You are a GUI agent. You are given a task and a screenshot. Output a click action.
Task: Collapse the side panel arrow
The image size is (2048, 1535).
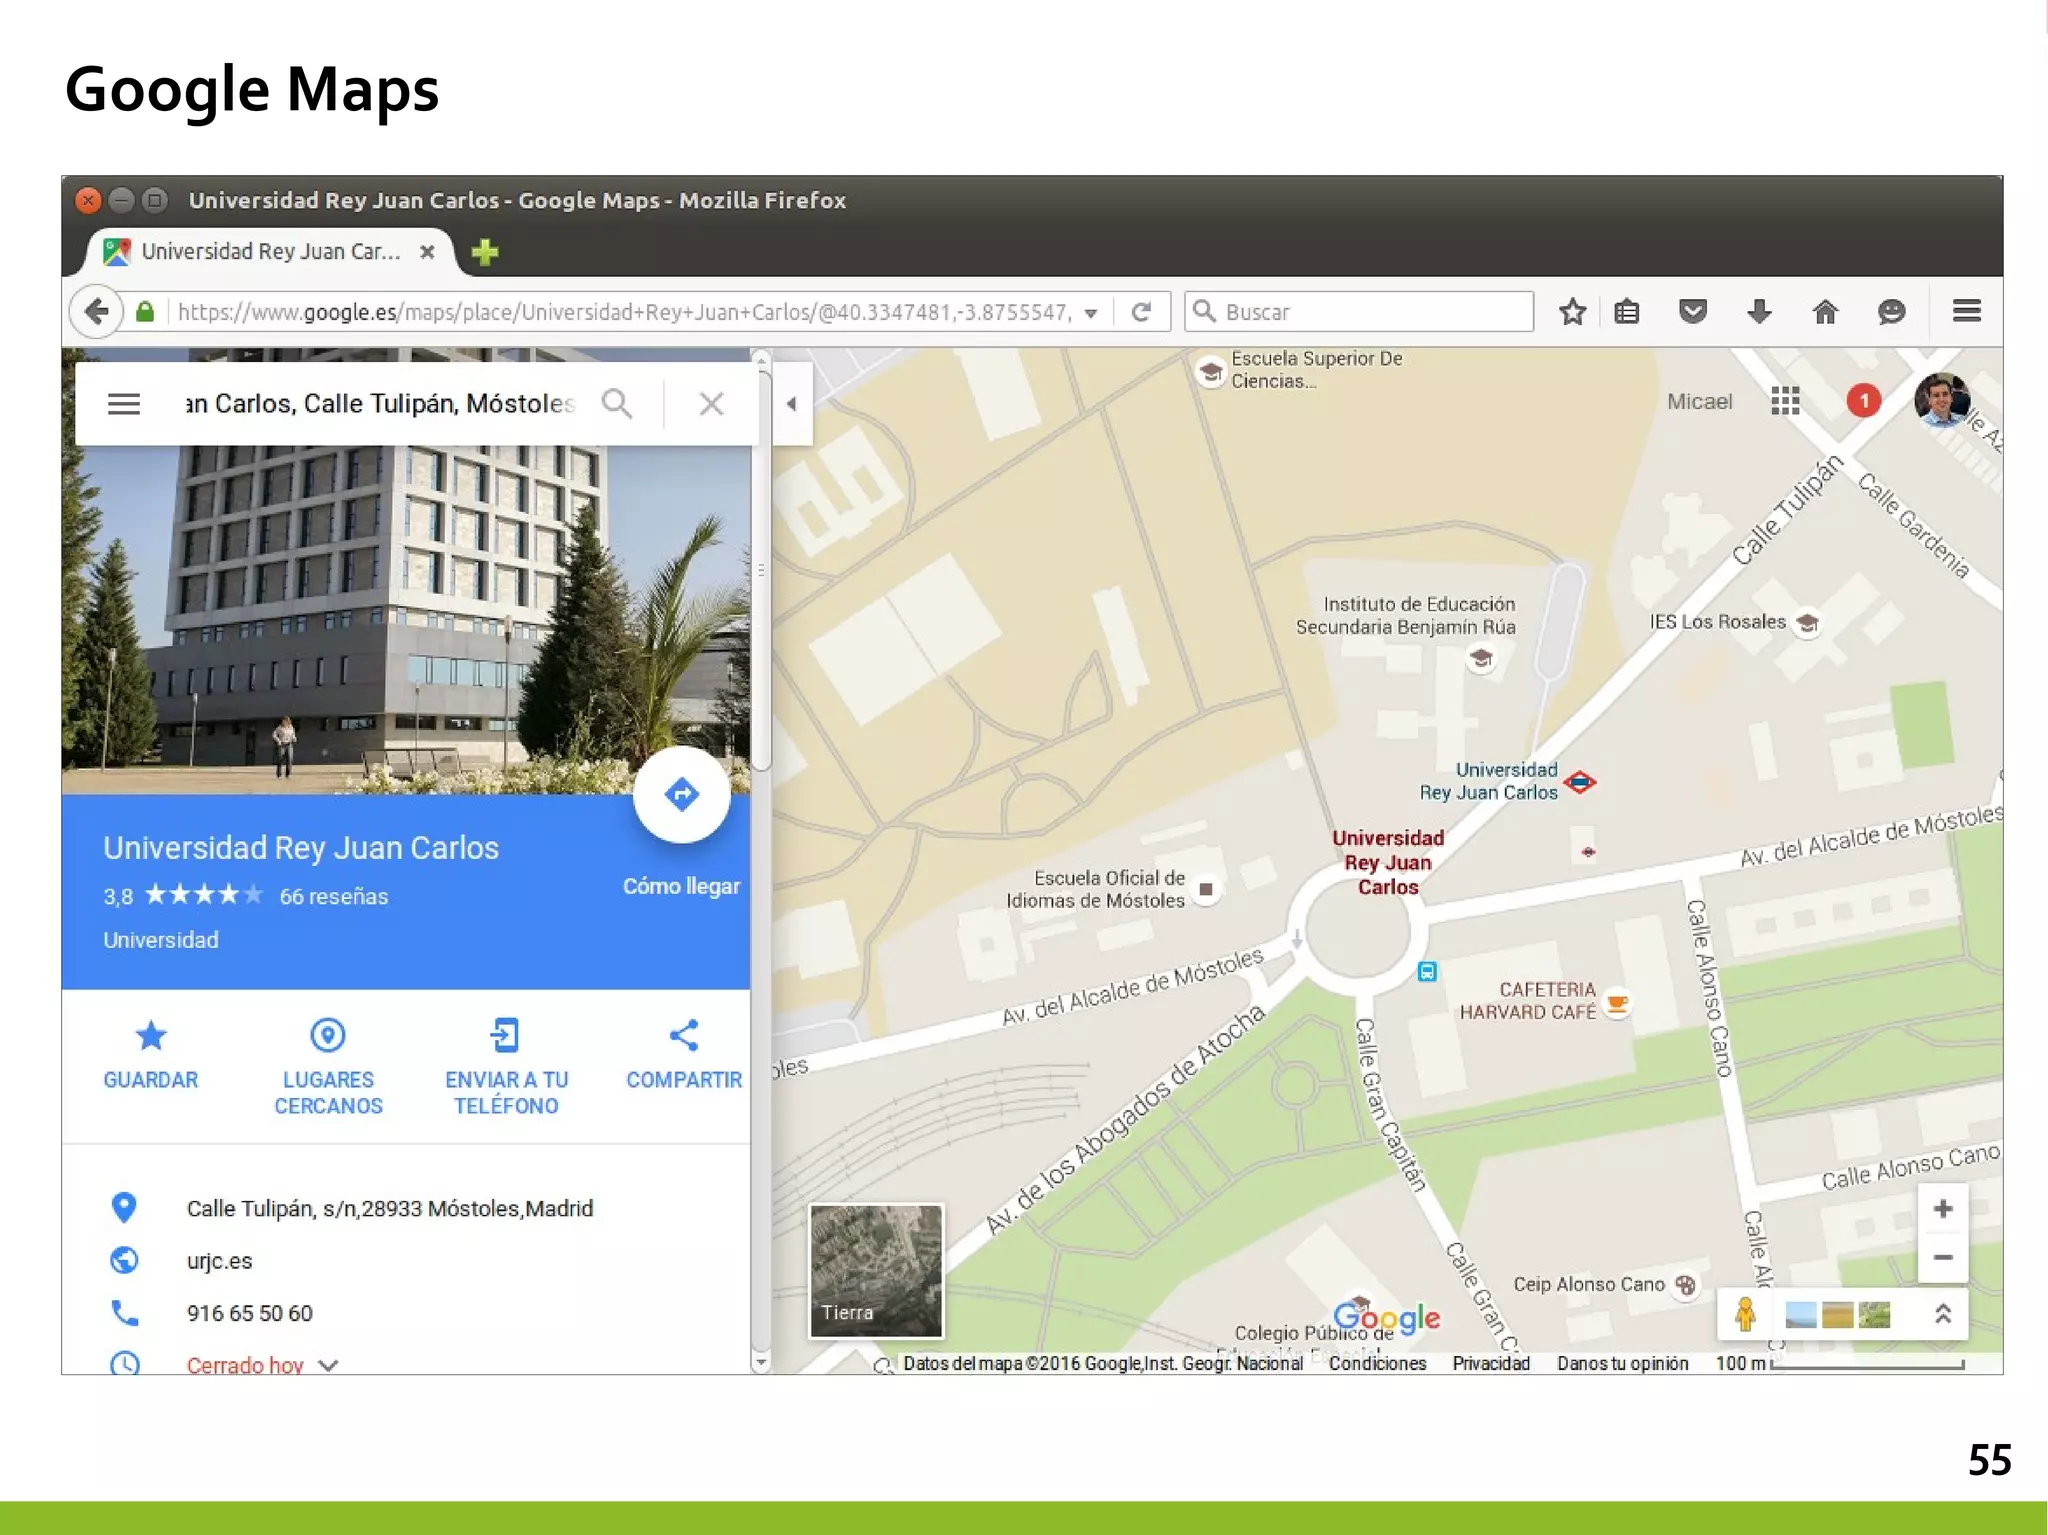[791, 404]
